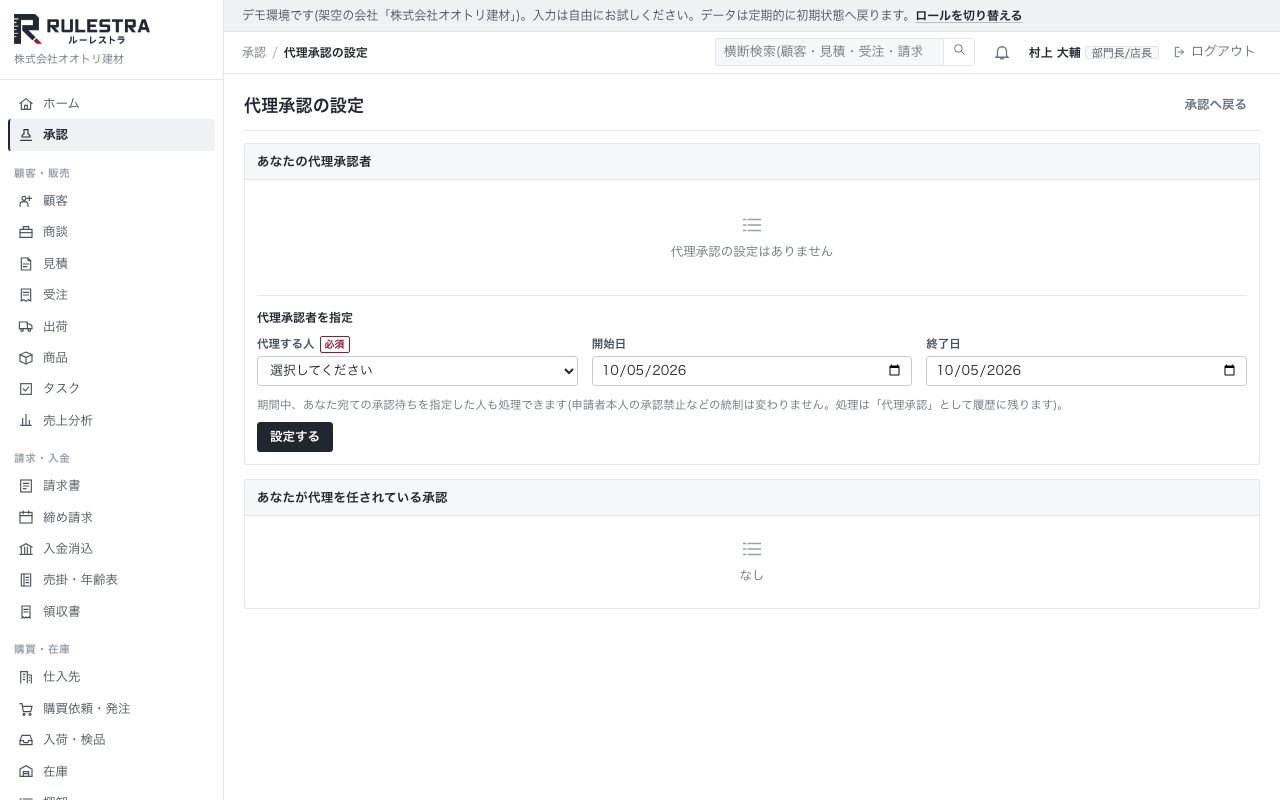Open calendar picker for 終了日

coord(1230,371)
